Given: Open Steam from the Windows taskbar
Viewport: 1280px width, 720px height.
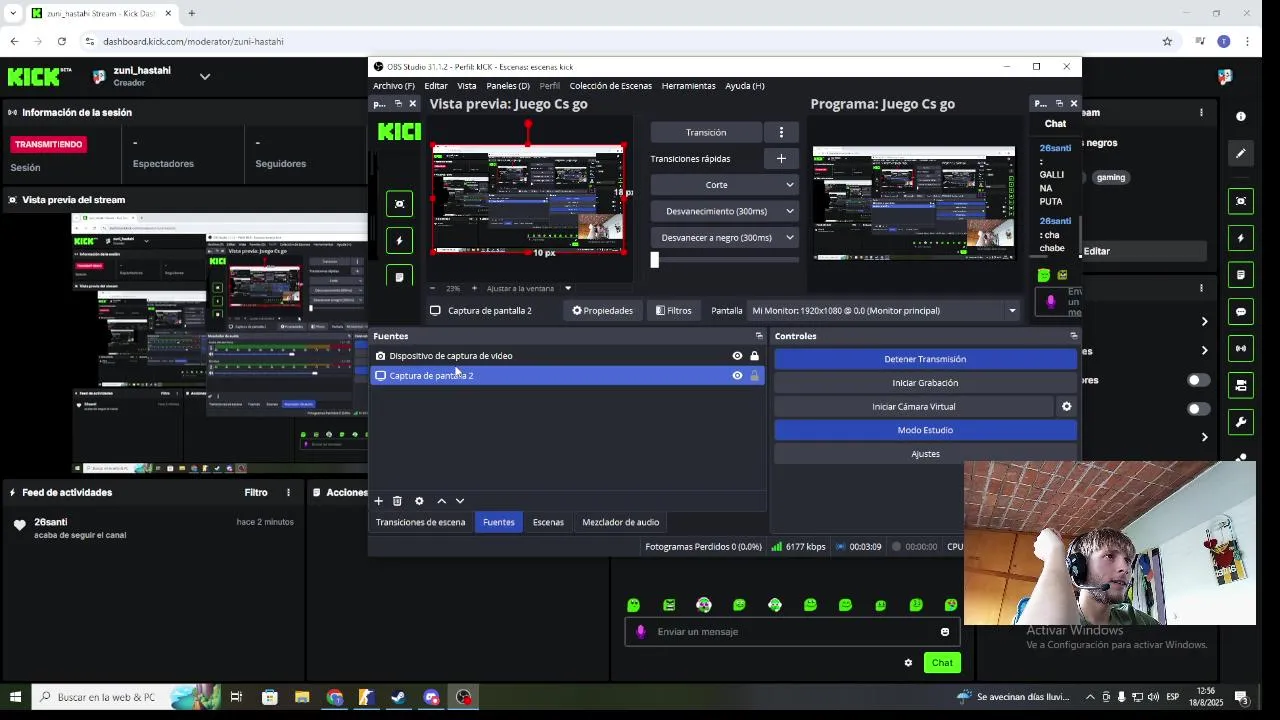Looking at the screenshot, I should (x=398, y=697).
